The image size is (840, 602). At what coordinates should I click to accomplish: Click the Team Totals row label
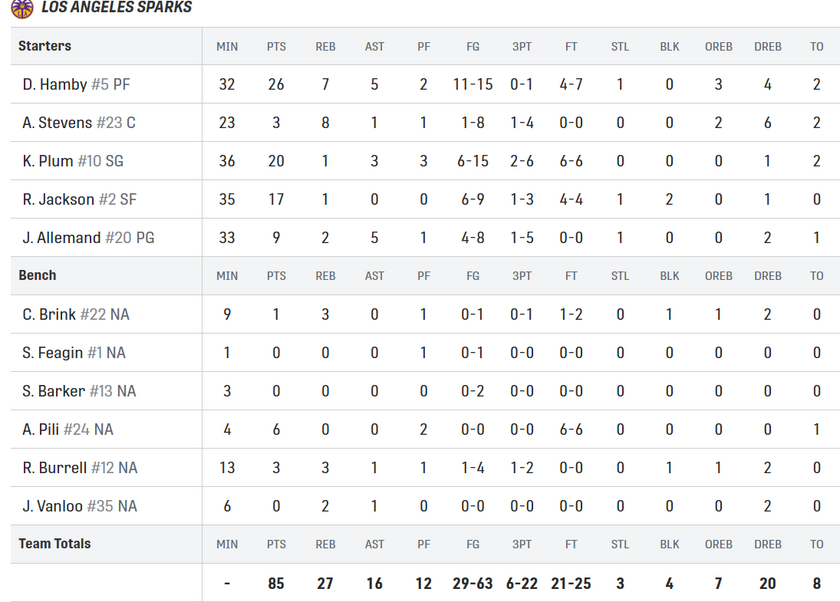click(54, 544)
